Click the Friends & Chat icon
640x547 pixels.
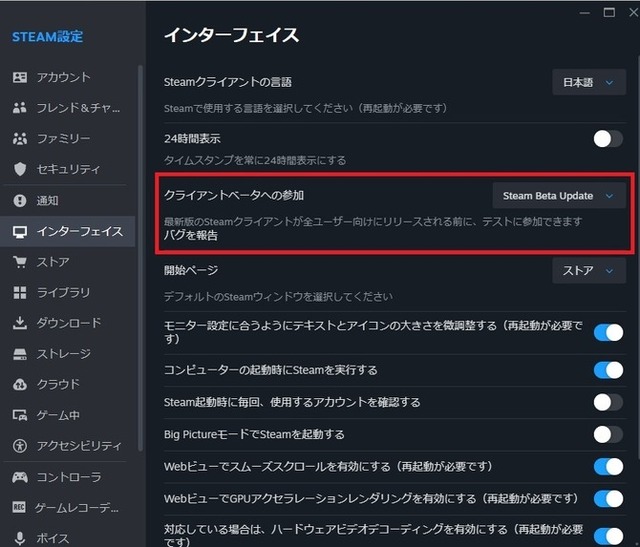coord(19,108)
